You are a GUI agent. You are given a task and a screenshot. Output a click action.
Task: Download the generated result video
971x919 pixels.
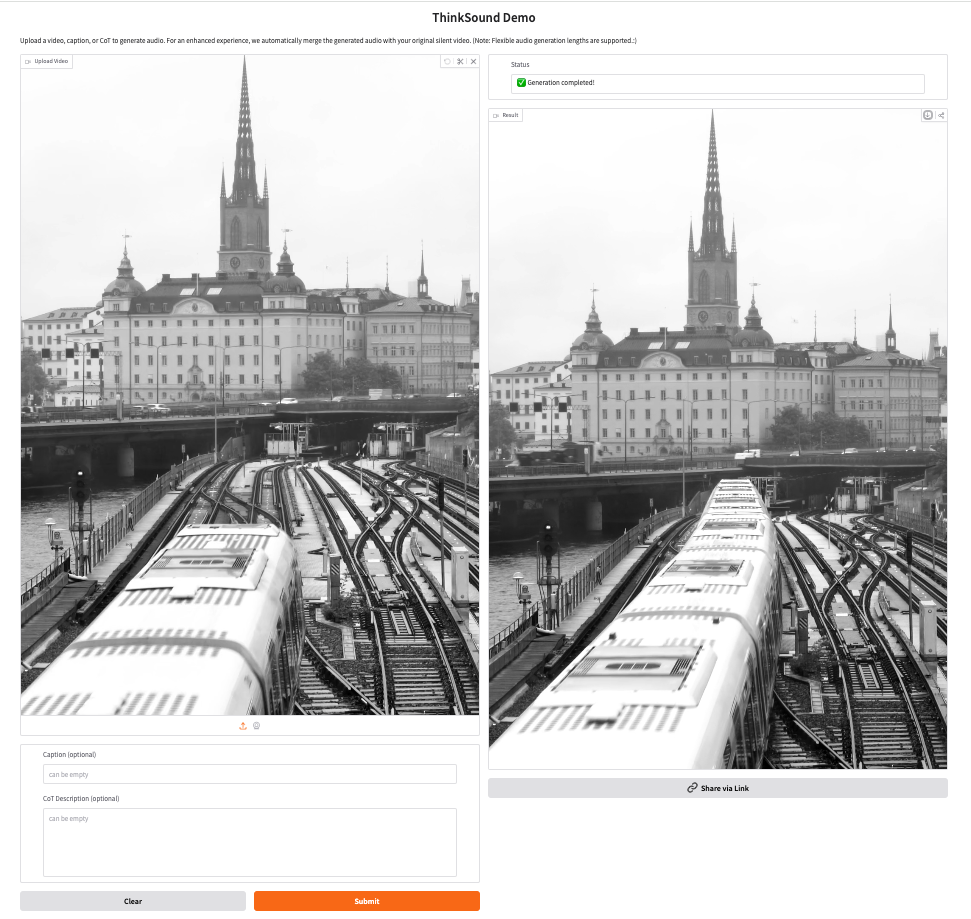[928, 115]
